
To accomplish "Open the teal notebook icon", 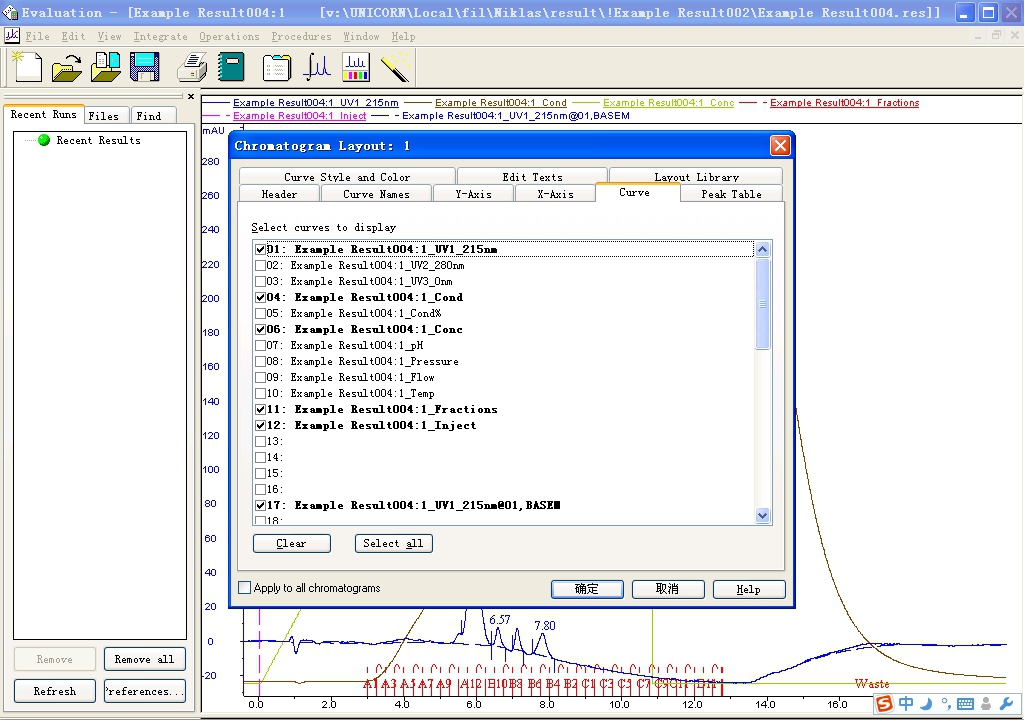I will tap(232, 67).
